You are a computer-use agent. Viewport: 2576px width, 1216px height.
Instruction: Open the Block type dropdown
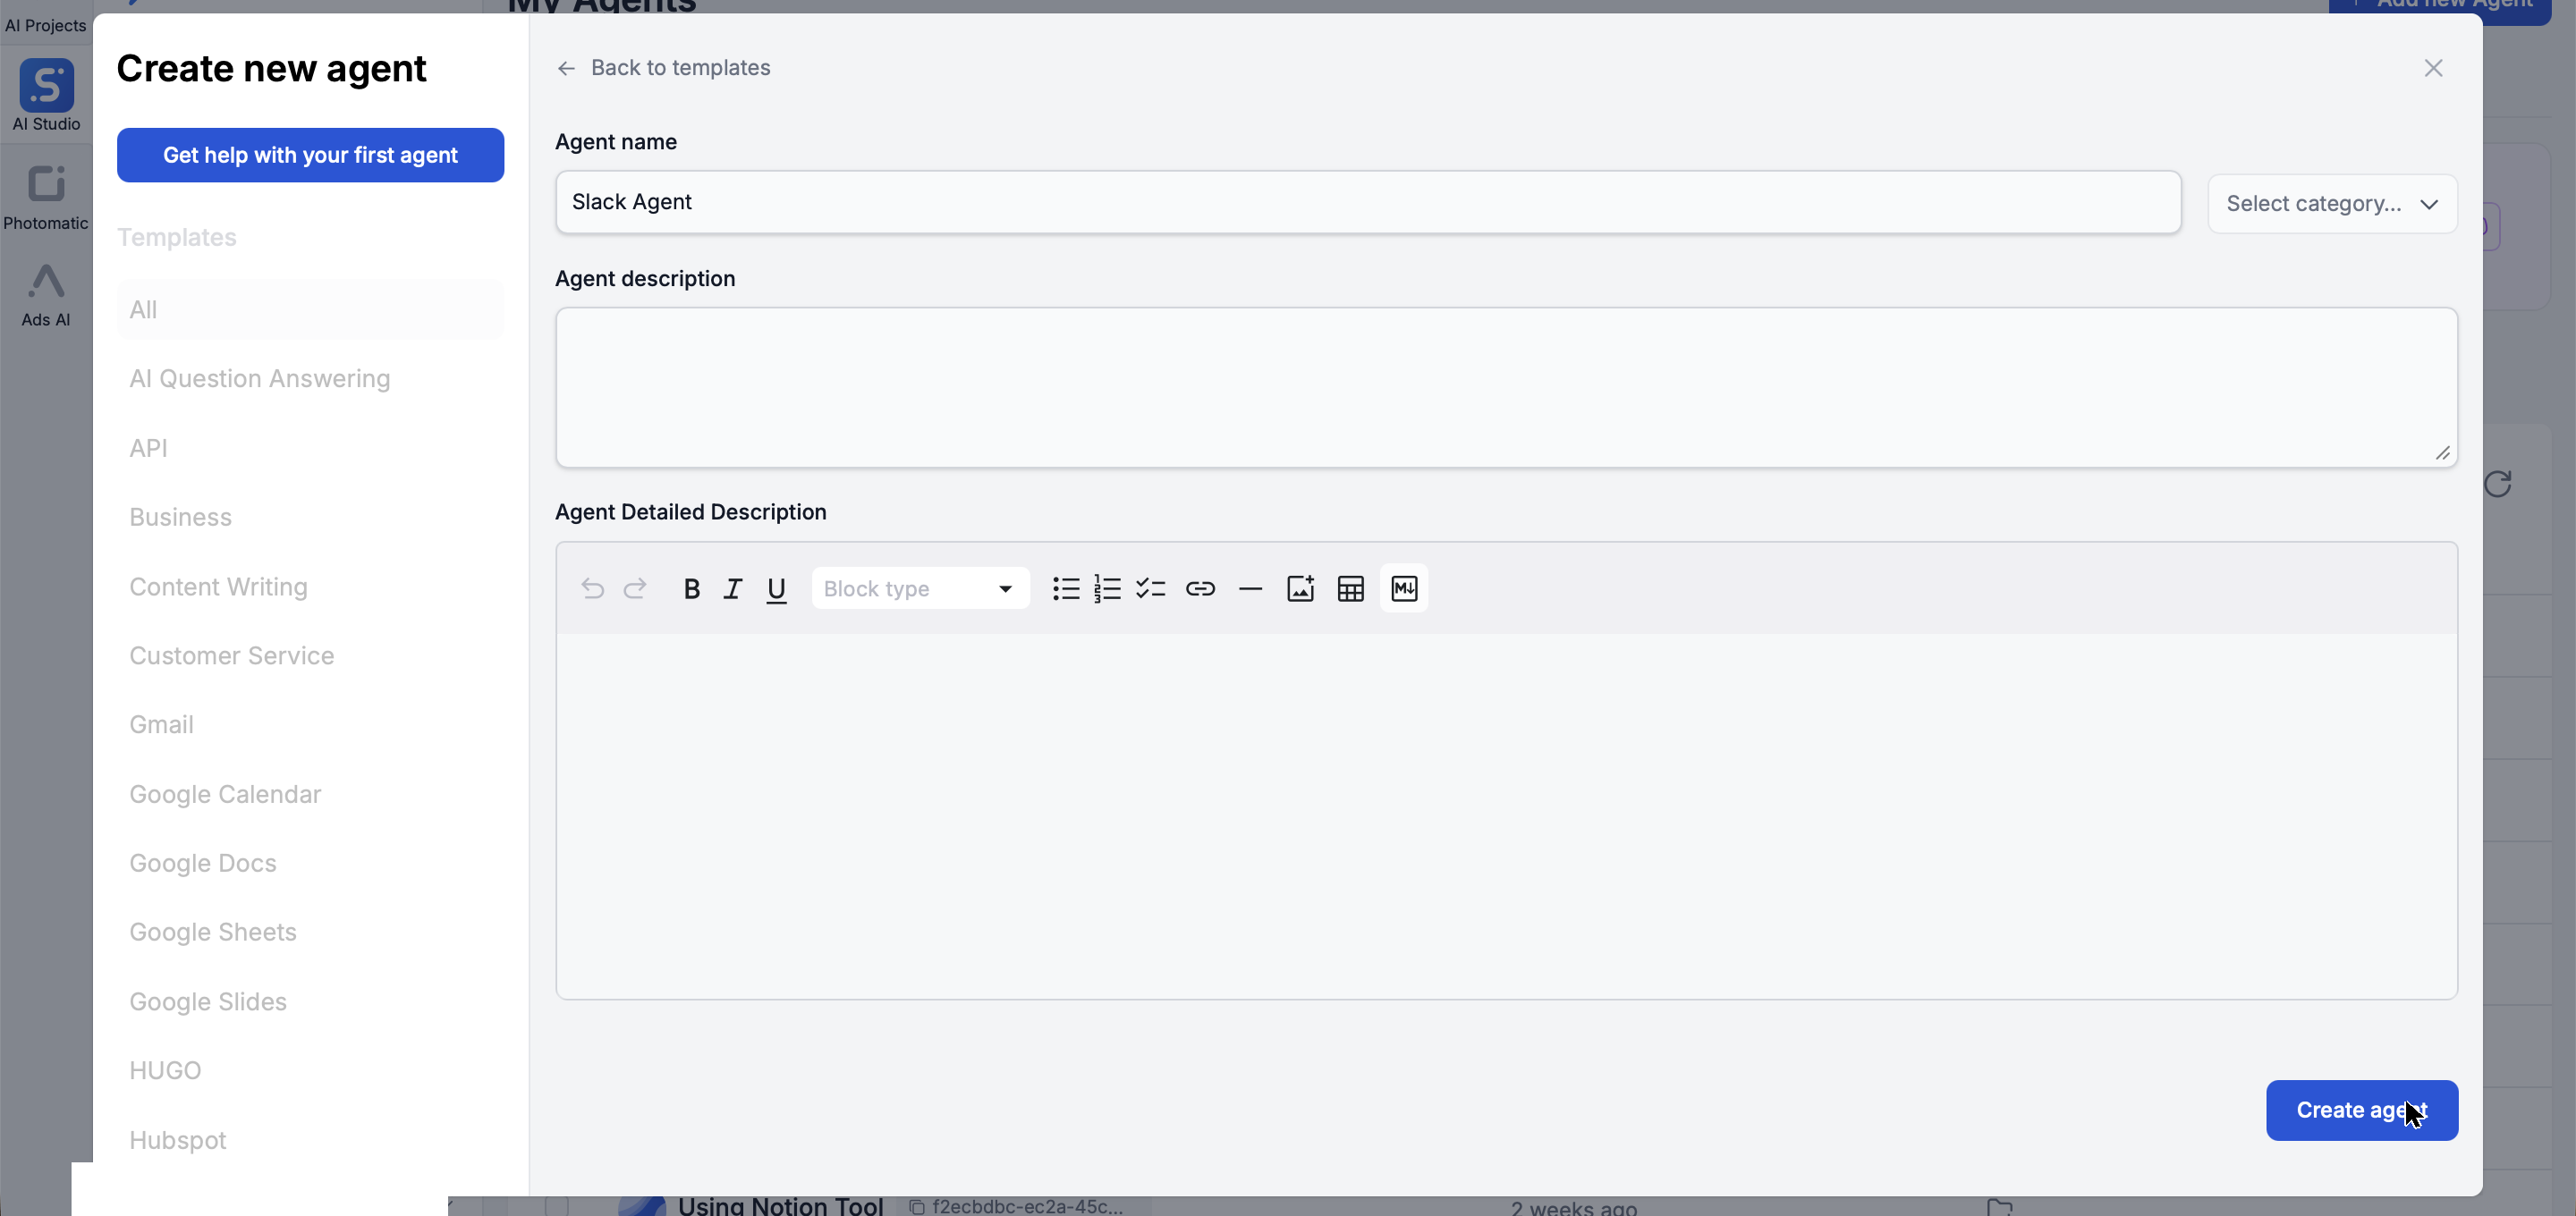tap(920, 589)
